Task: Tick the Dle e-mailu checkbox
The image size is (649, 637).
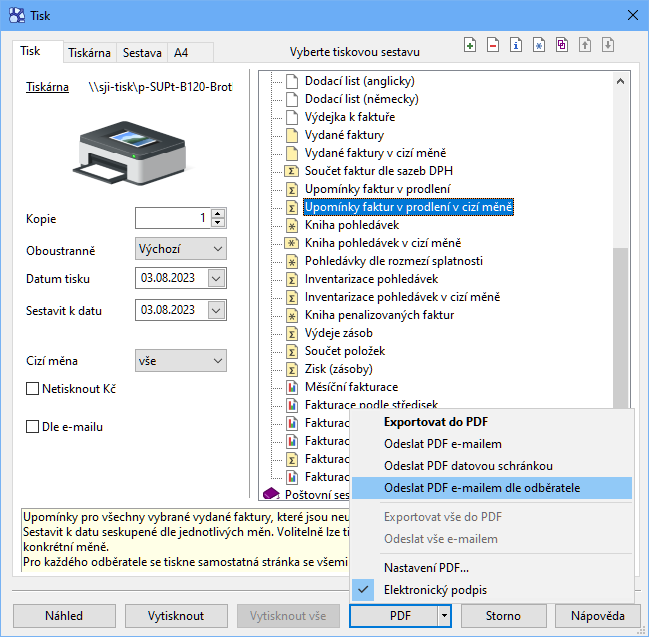Action: (33, 427)
